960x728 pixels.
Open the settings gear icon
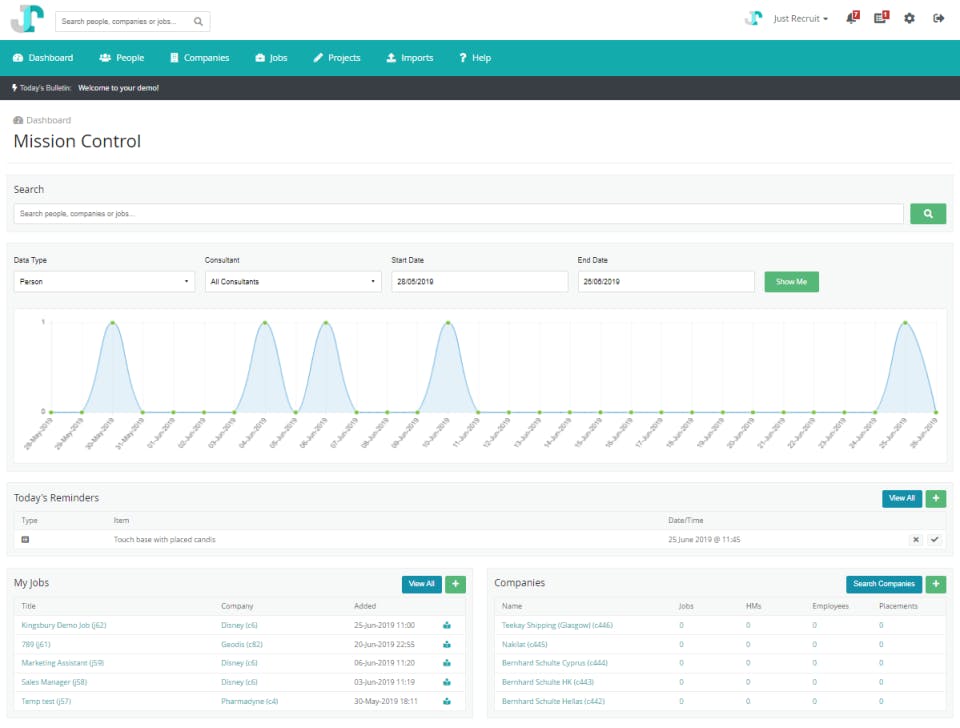(909, 18)
